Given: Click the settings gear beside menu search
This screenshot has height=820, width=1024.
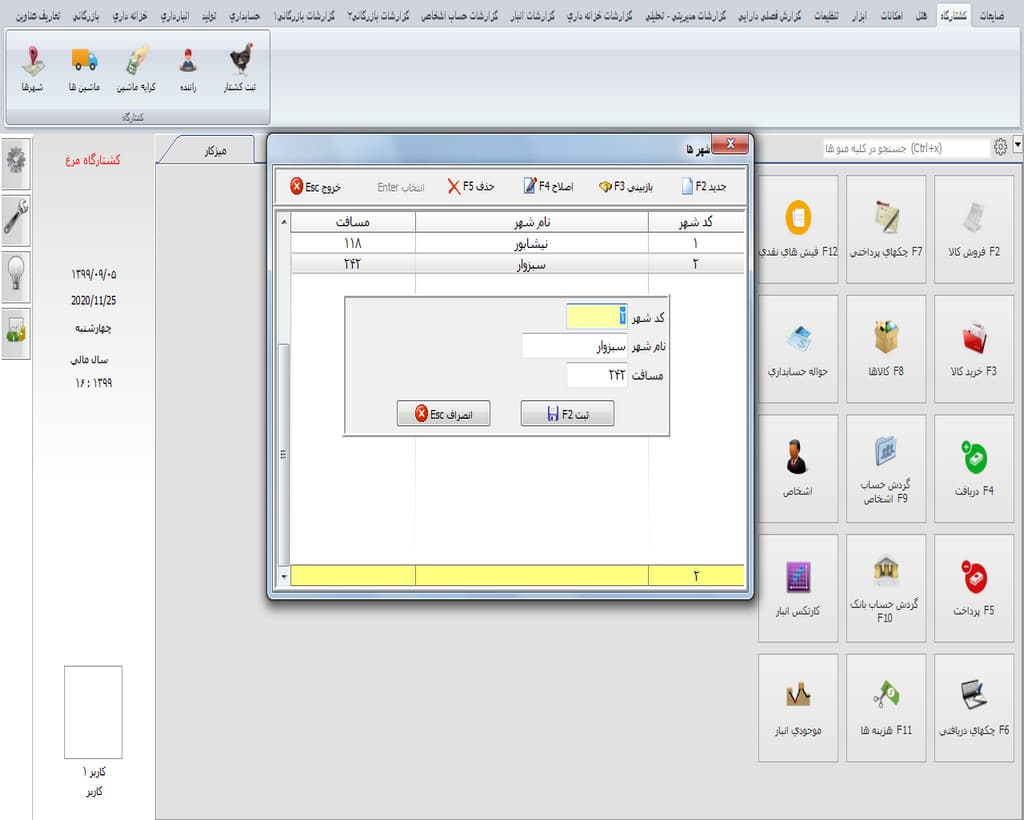Looking at the screenshot, I should 1000,147.
